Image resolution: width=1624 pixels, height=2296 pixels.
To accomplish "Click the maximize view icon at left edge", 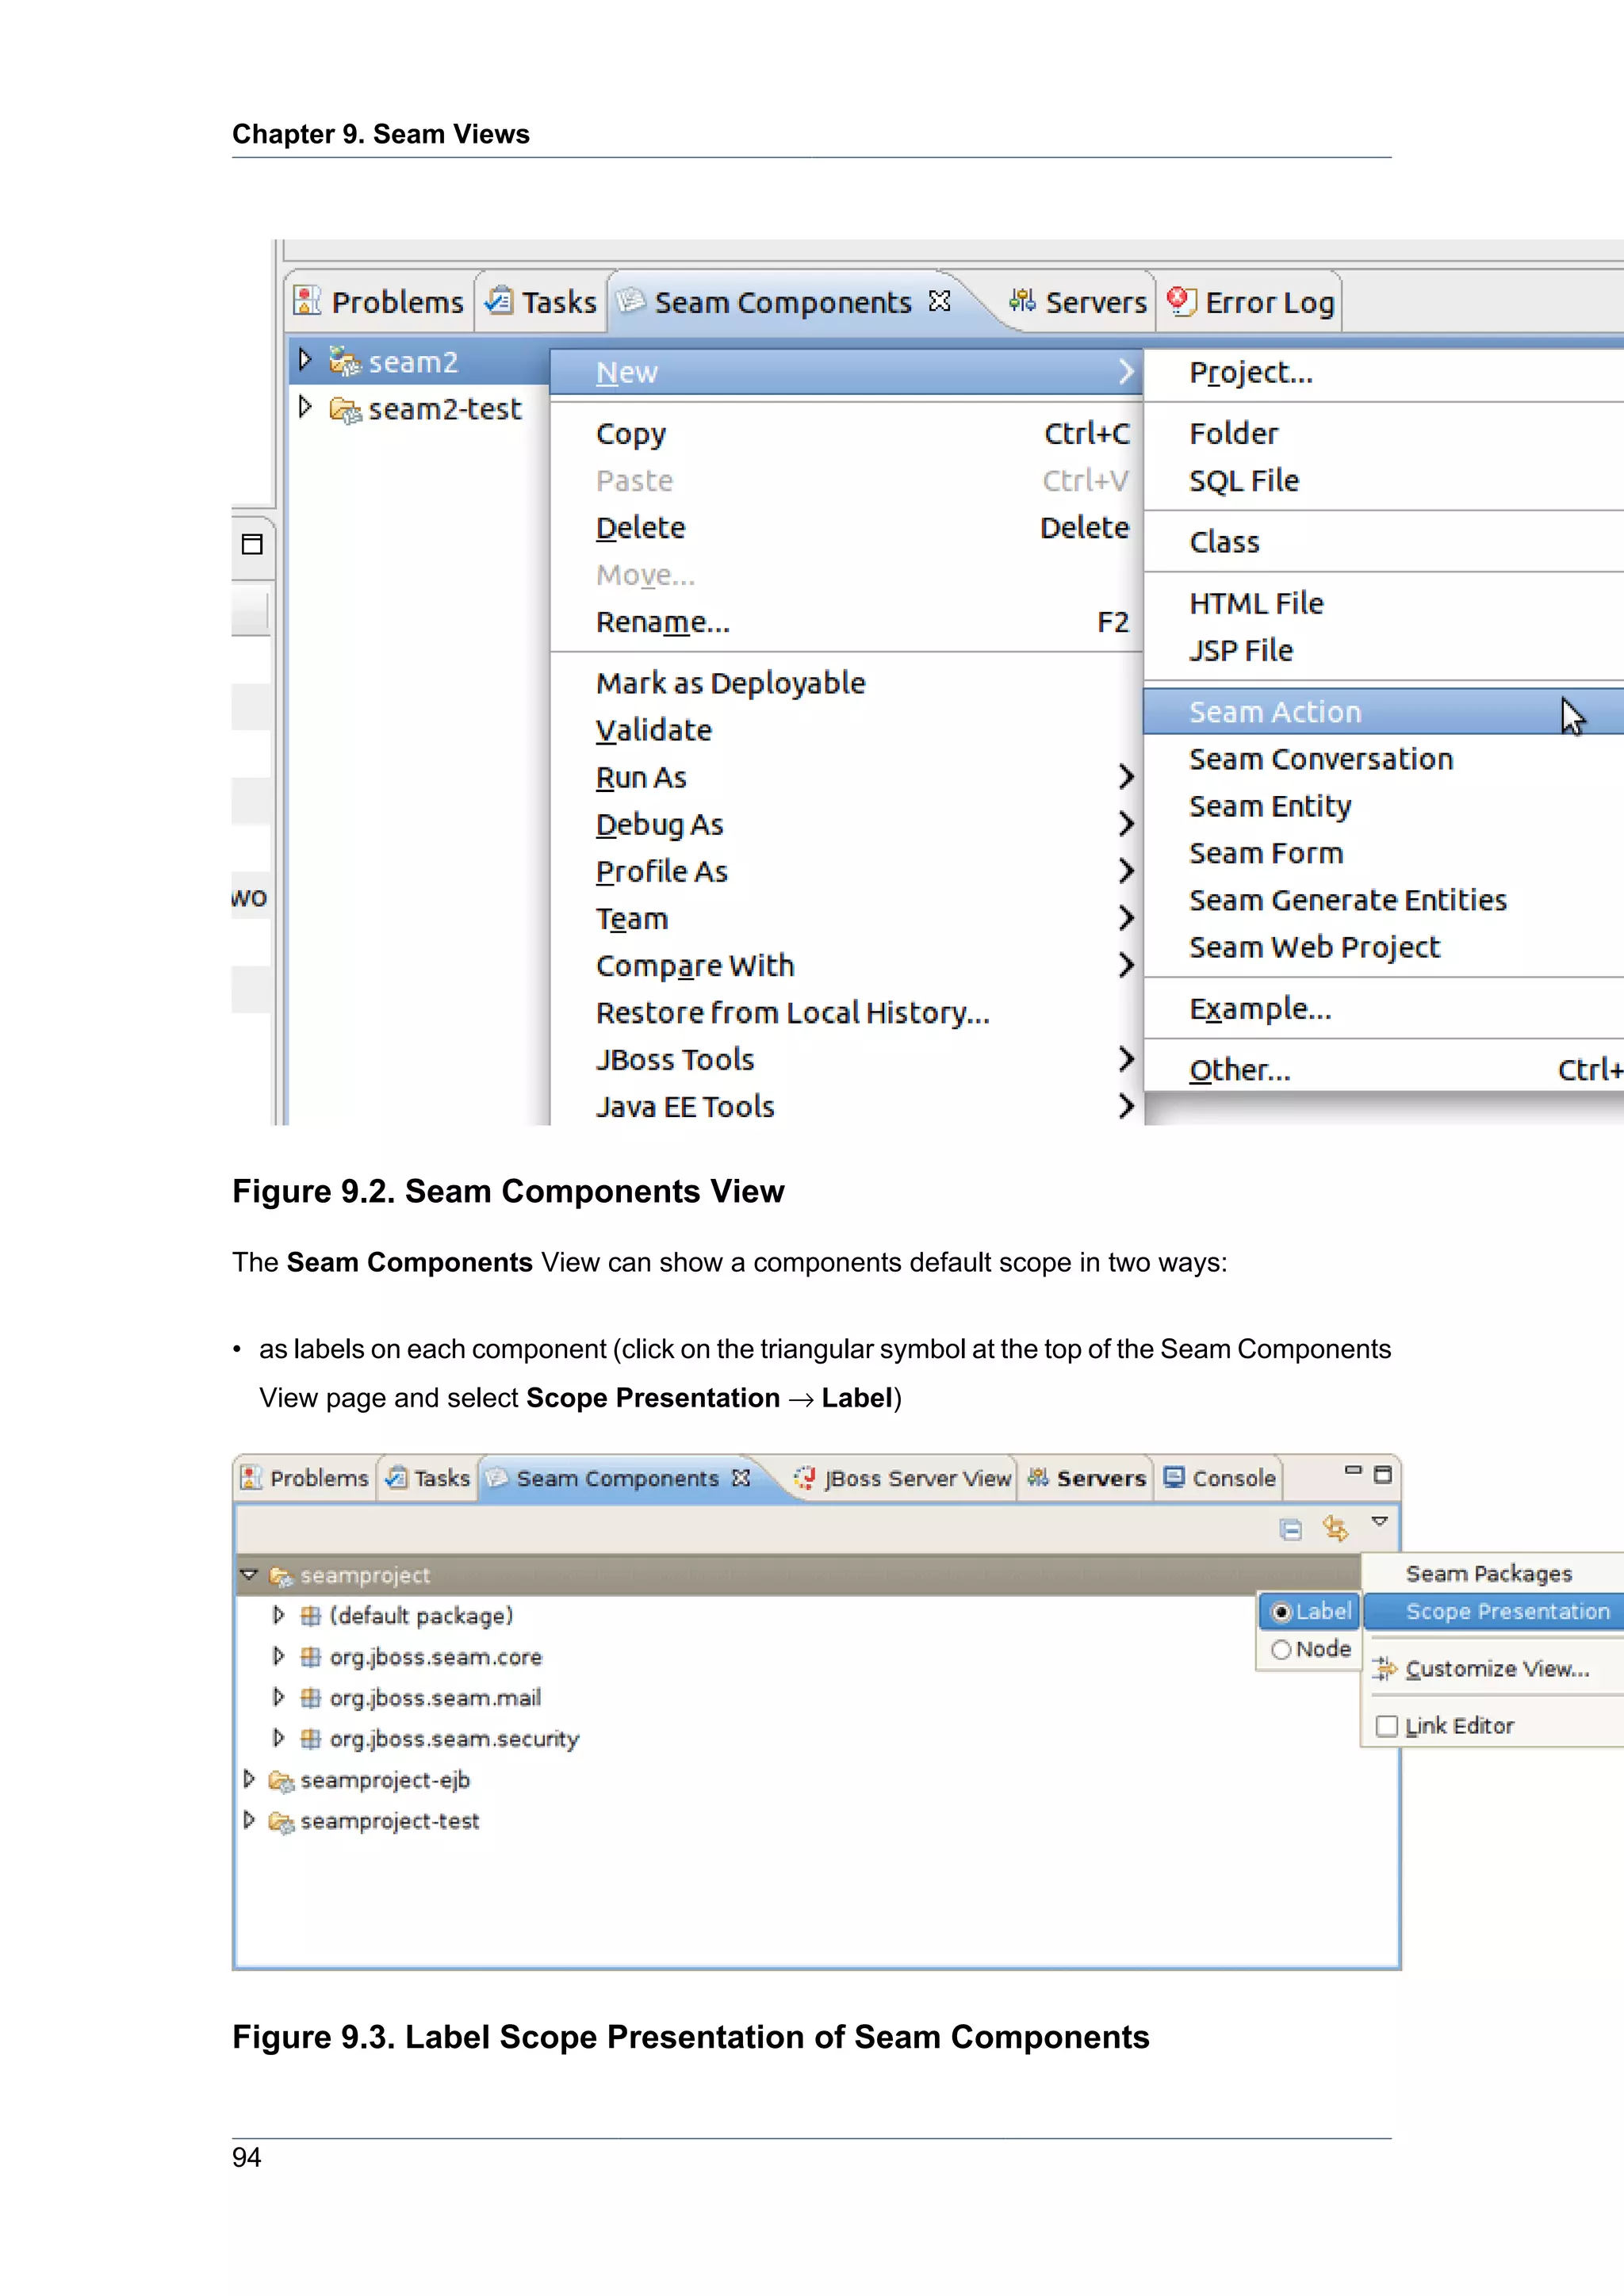I will tap(252, 544).
